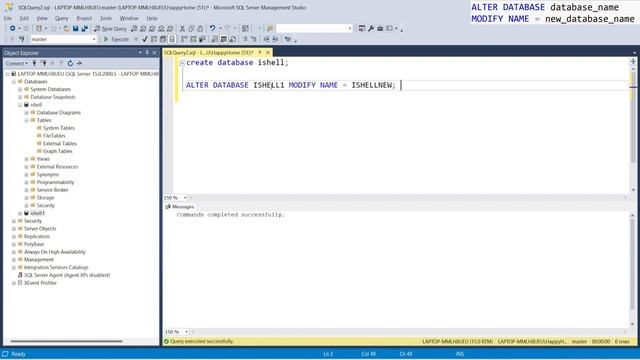Click the Connect Object Explorer plug icon
Viewport: 640px width, 360px height.
click(x=34, y=63)
